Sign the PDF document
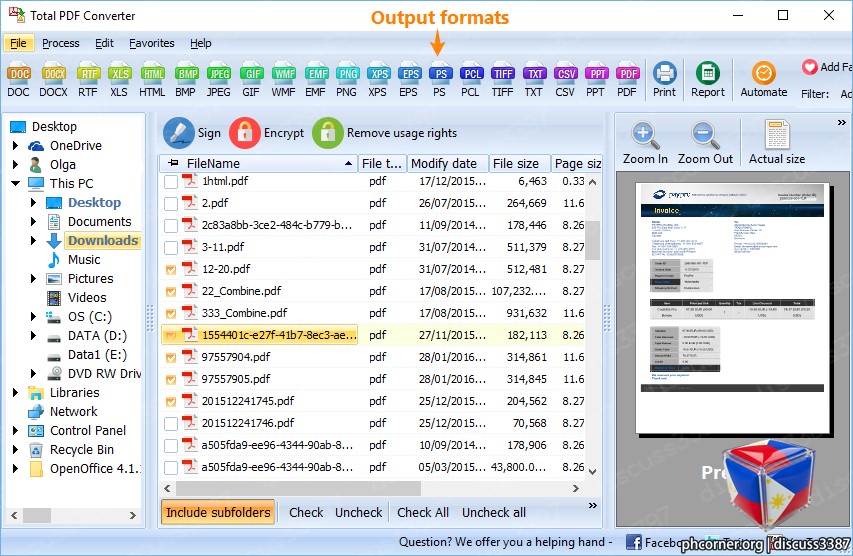853x556 pixels. pos(192,133)
